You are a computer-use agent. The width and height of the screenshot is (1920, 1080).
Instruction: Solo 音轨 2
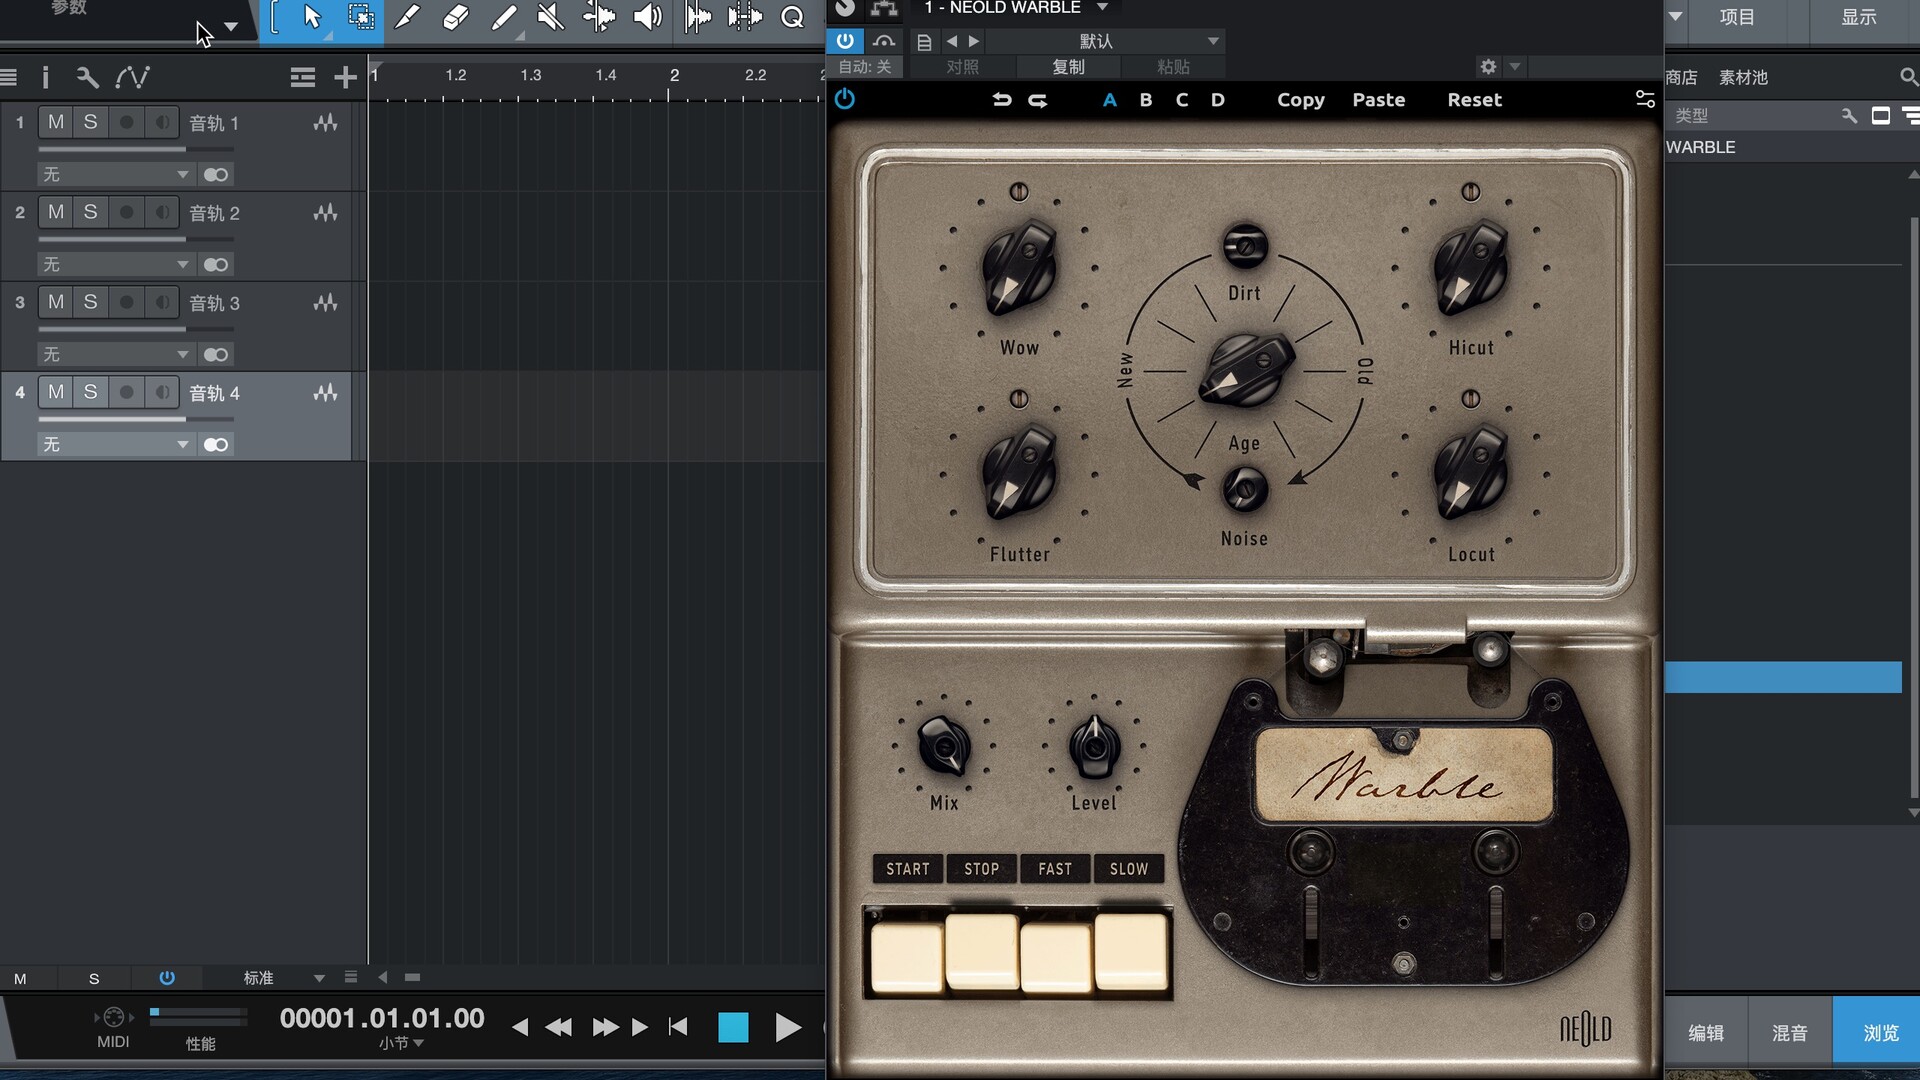click(90, 212)
